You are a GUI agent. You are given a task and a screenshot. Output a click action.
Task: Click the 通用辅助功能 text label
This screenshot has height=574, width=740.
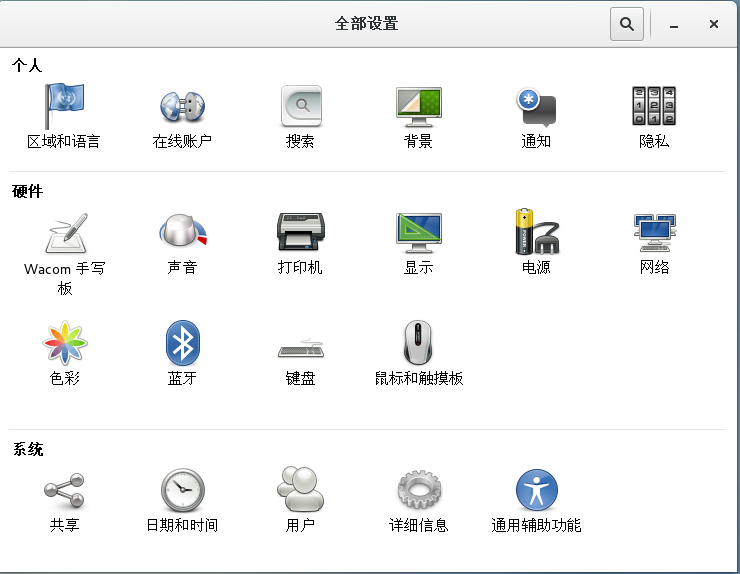[536, 525]
